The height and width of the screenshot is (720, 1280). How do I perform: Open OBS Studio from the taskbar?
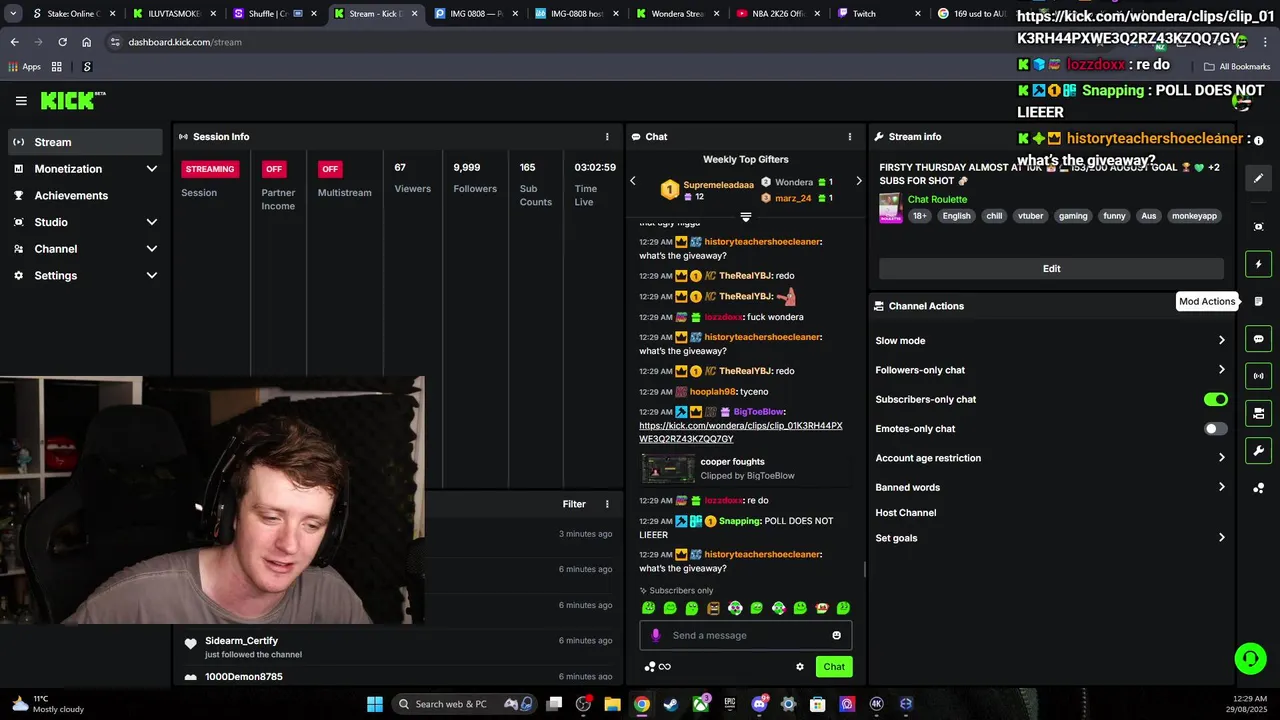click(583, 704)
